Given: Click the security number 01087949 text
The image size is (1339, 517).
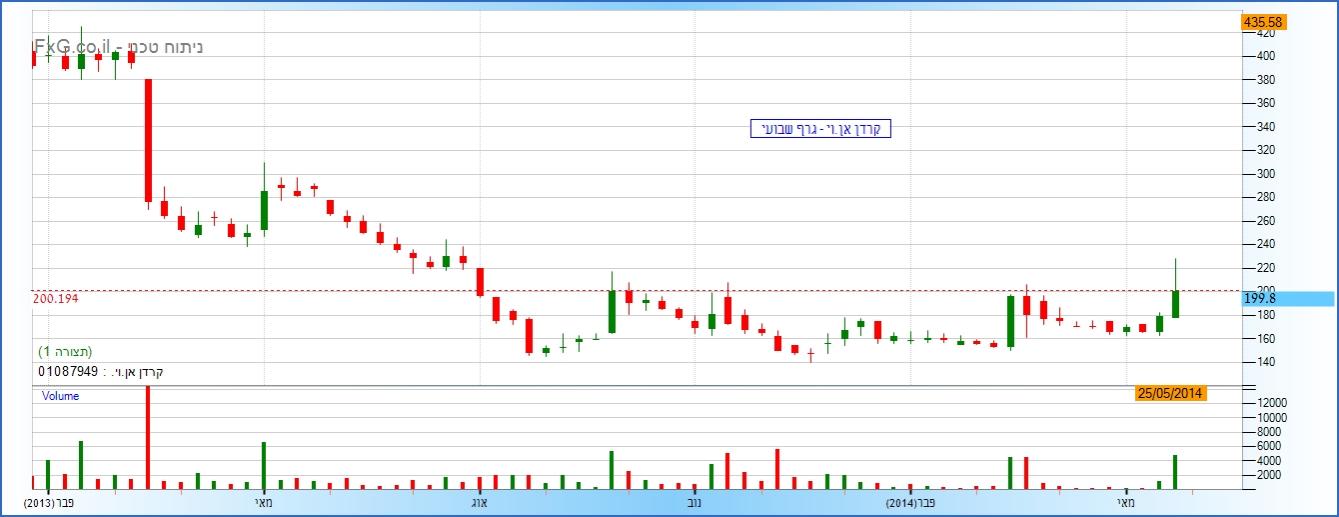Looking at the screenshot, I should pyautogui.click(x=68, y=372).
